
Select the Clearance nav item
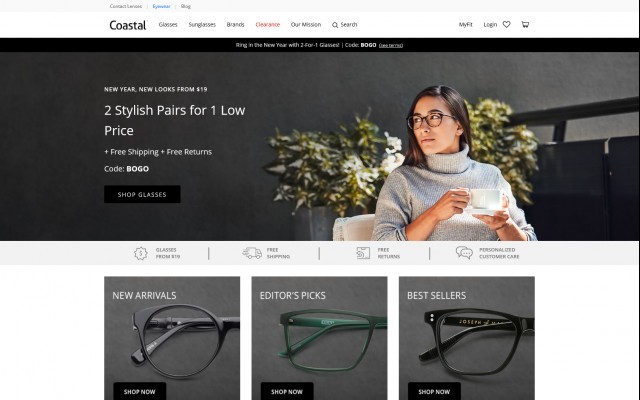[x=268, y=24]
